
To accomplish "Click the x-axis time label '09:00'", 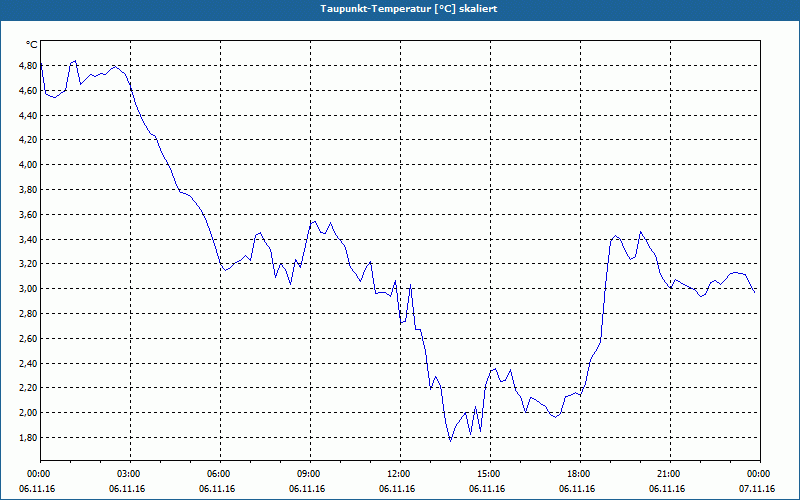I will pos(310,474).
